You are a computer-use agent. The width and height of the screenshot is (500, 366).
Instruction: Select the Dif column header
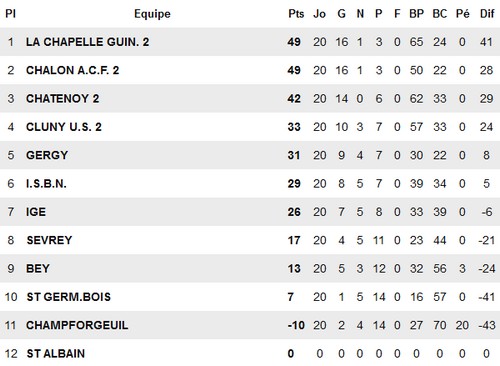487,14
